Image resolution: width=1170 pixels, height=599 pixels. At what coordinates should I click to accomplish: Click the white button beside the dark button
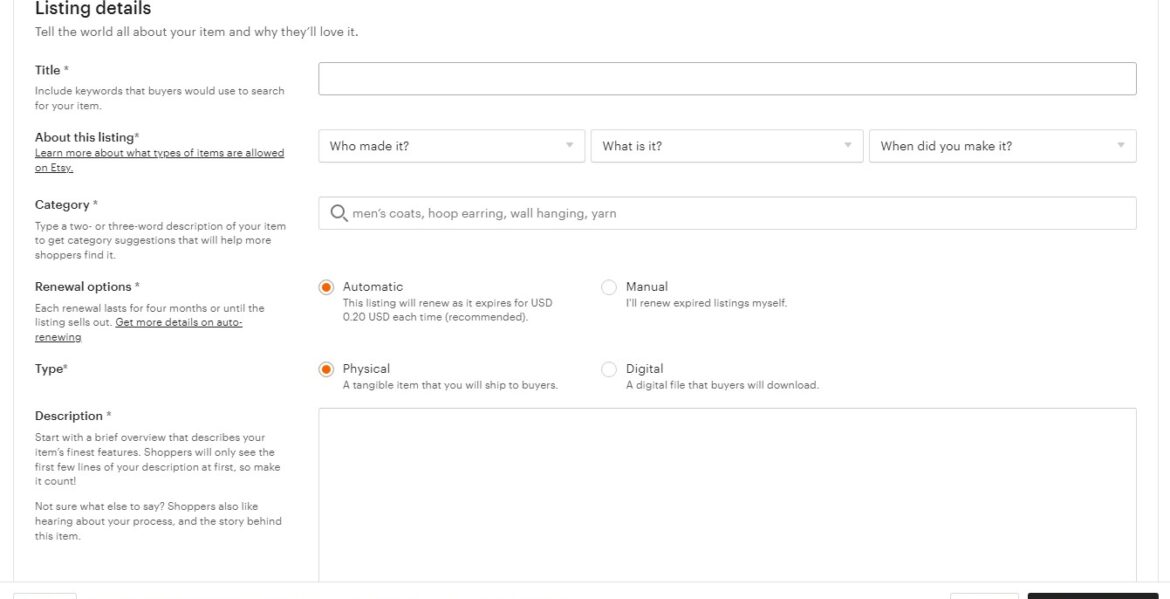(984, 595)
